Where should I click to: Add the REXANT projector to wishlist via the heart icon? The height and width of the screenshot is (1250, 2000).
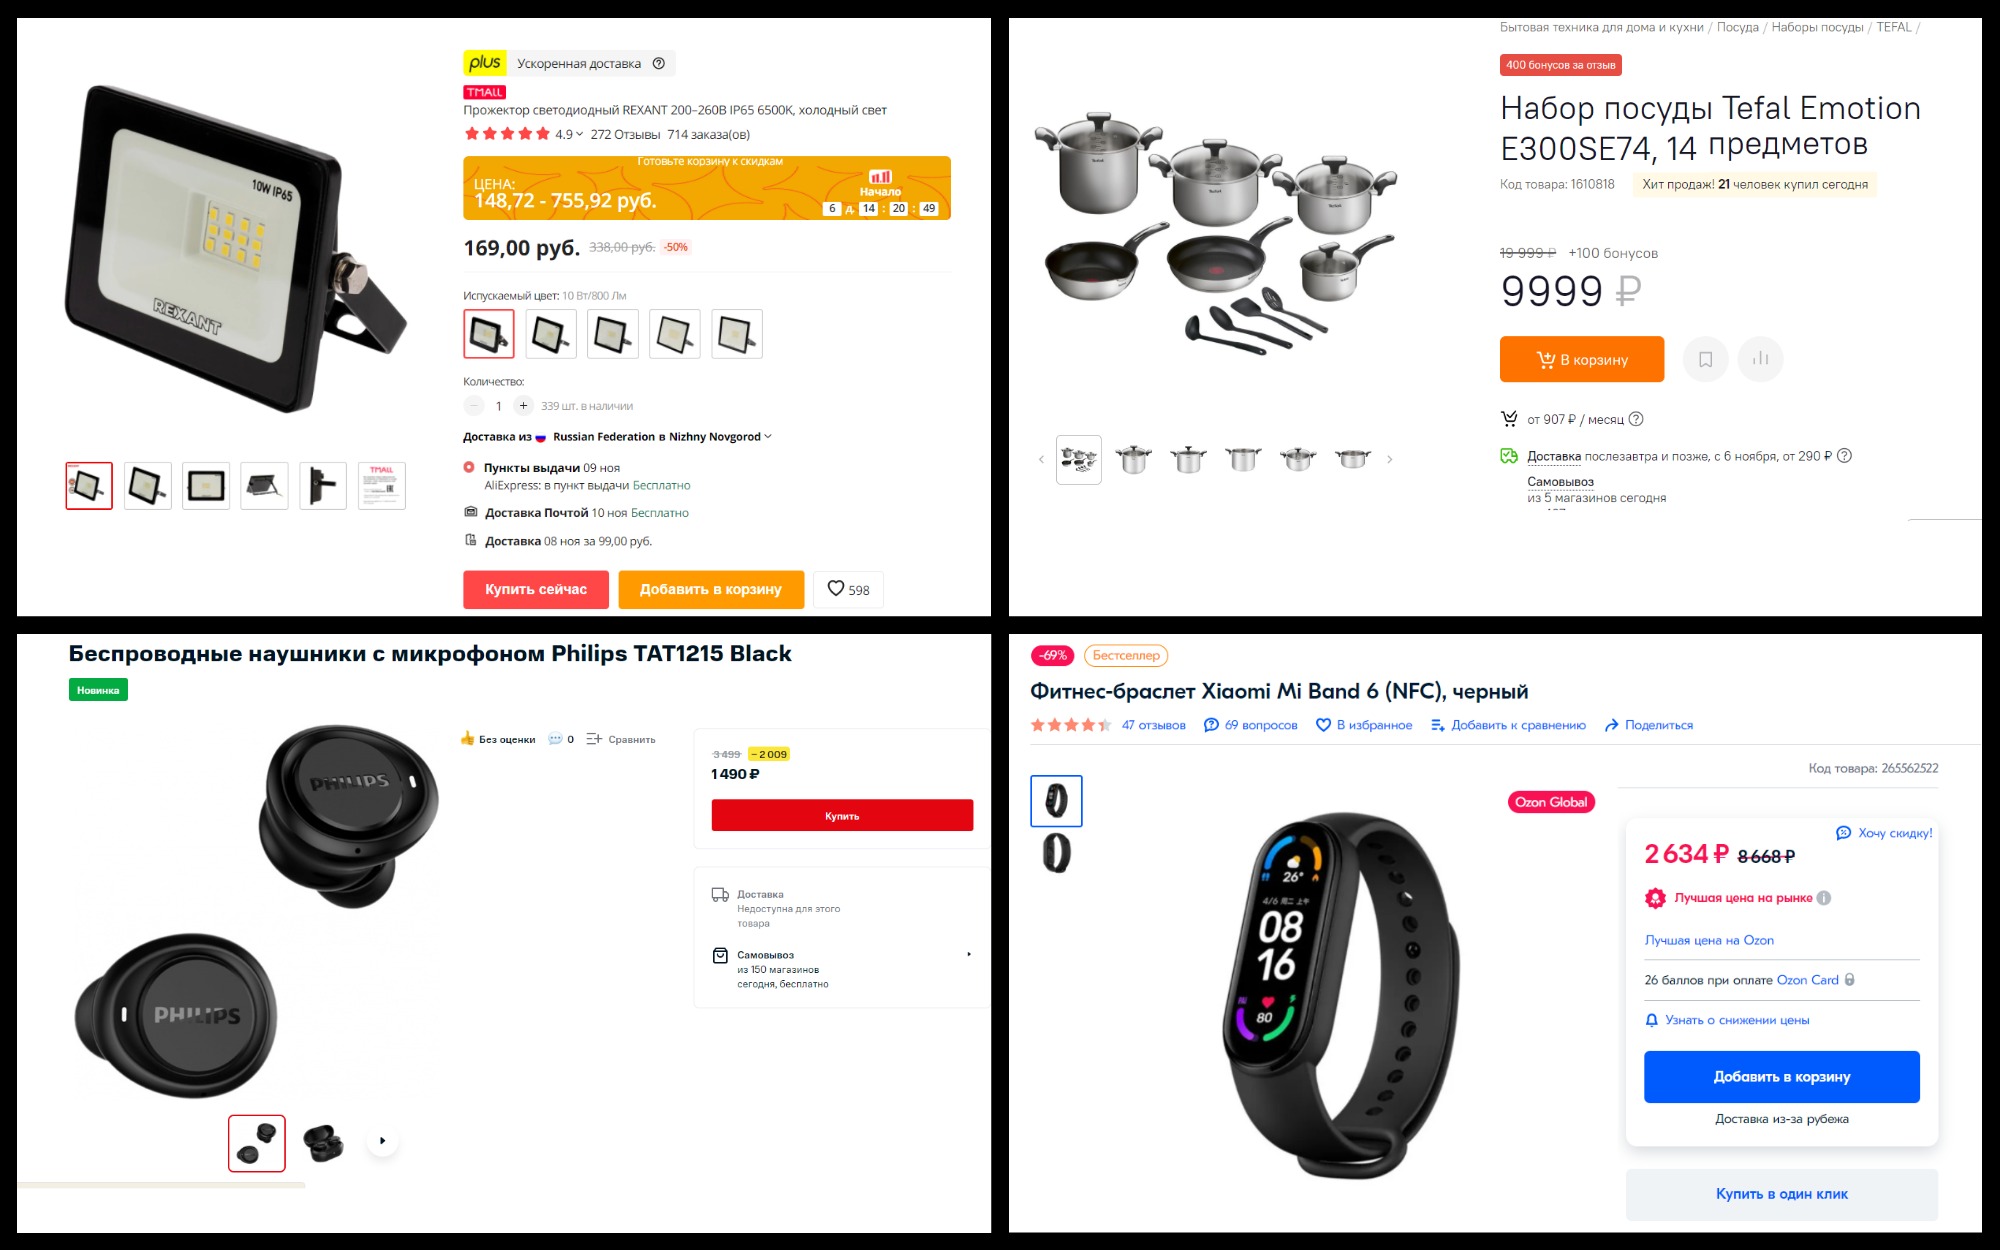[836, 589]
